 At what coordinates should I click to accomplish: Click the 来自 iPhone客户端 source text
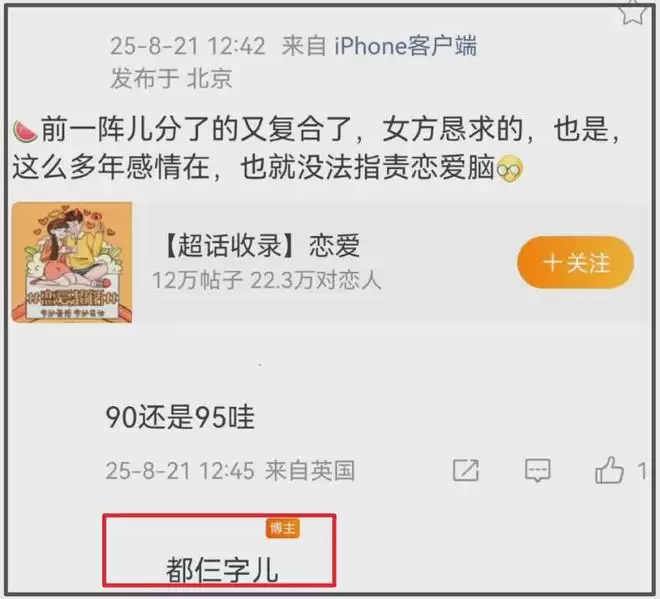click(x=379, y=46)
